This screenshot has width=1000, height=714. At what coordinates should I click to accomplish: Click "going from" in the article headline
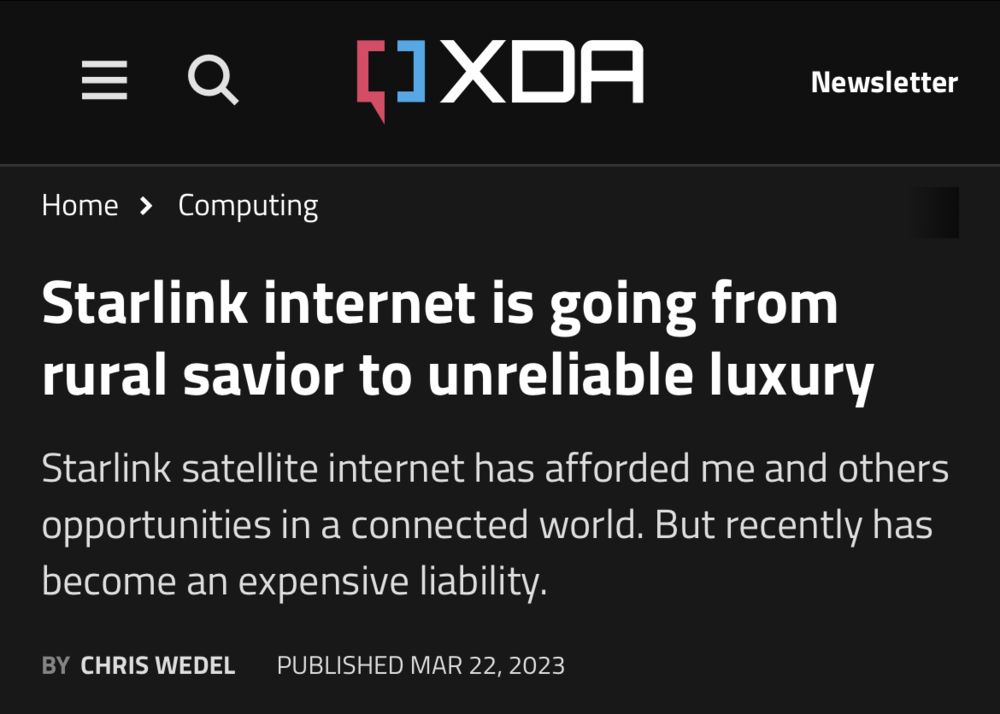(694, 304)
